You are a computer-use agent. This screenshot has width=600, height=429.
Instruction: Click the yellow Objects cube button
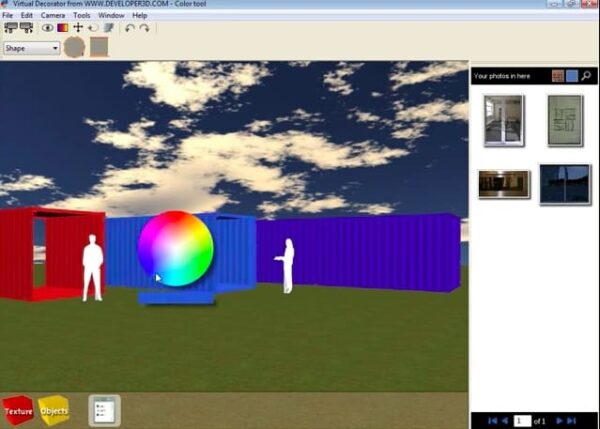[54, 411]
